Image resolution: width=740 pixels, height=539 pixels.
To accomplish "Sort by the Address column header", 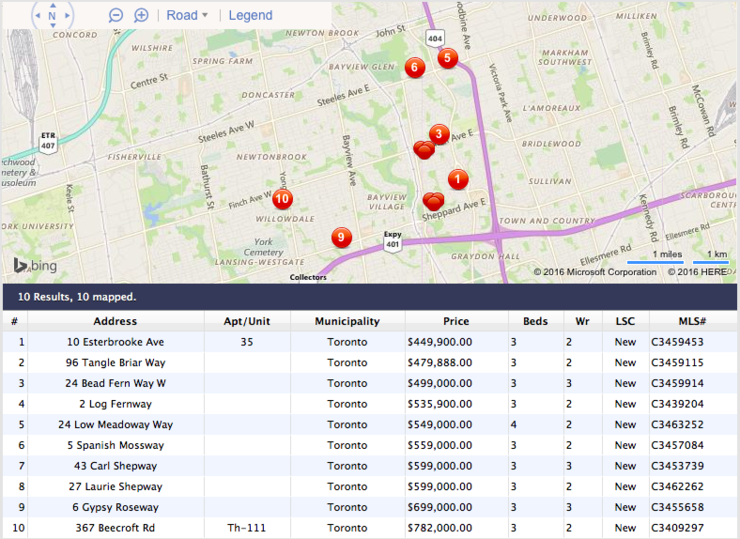I will (115, 321).
